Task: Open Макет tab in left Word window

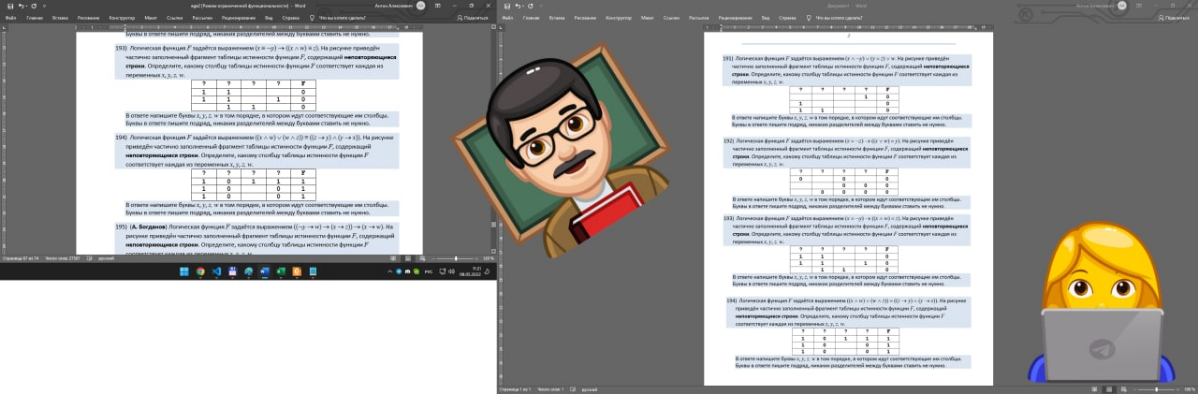Action: 151,18
